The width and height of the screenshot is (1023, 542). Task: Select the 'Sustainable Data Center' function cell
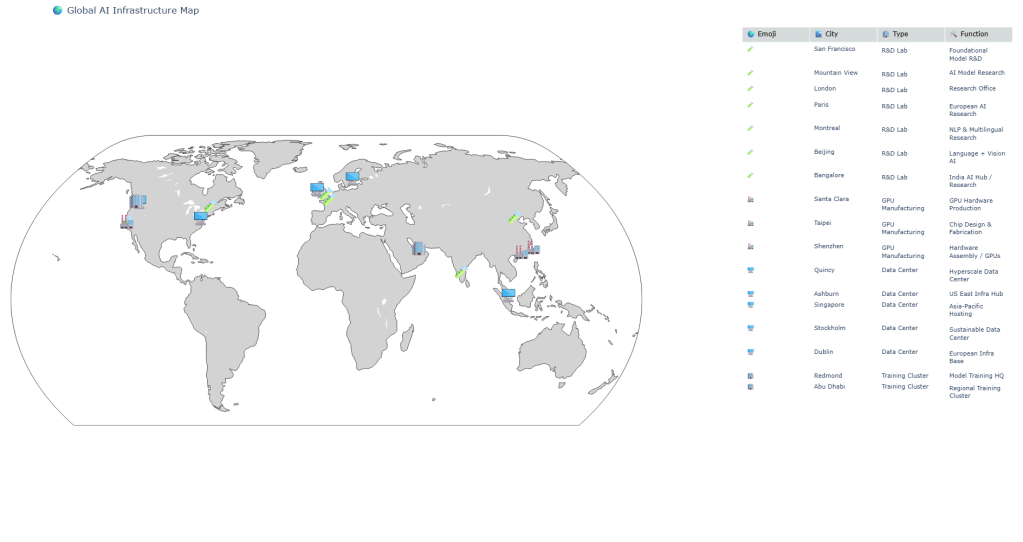[975, 333]
